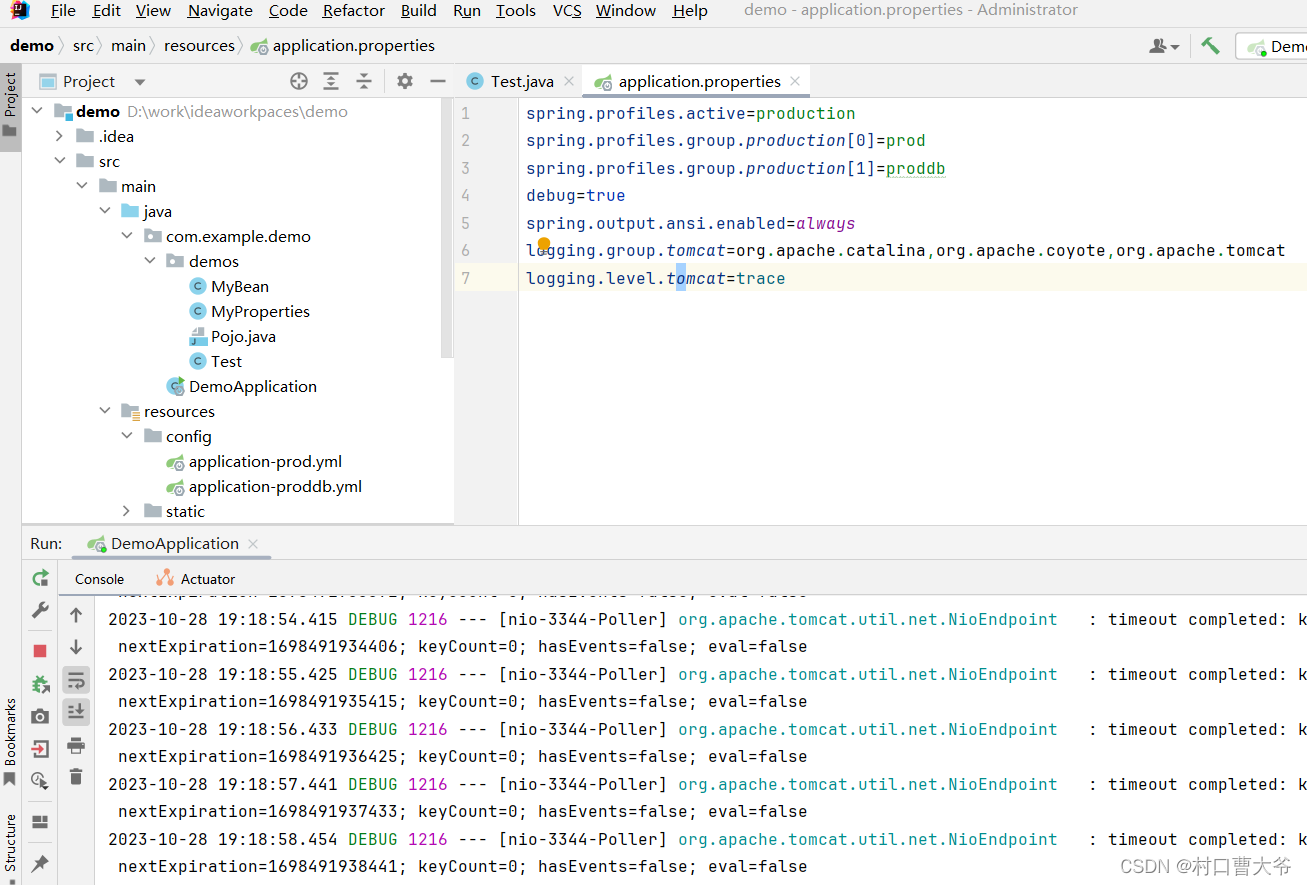Click the src breadcrumb in navigation bar
Viewport: 1307px width, 885px height.
(83, 46)
